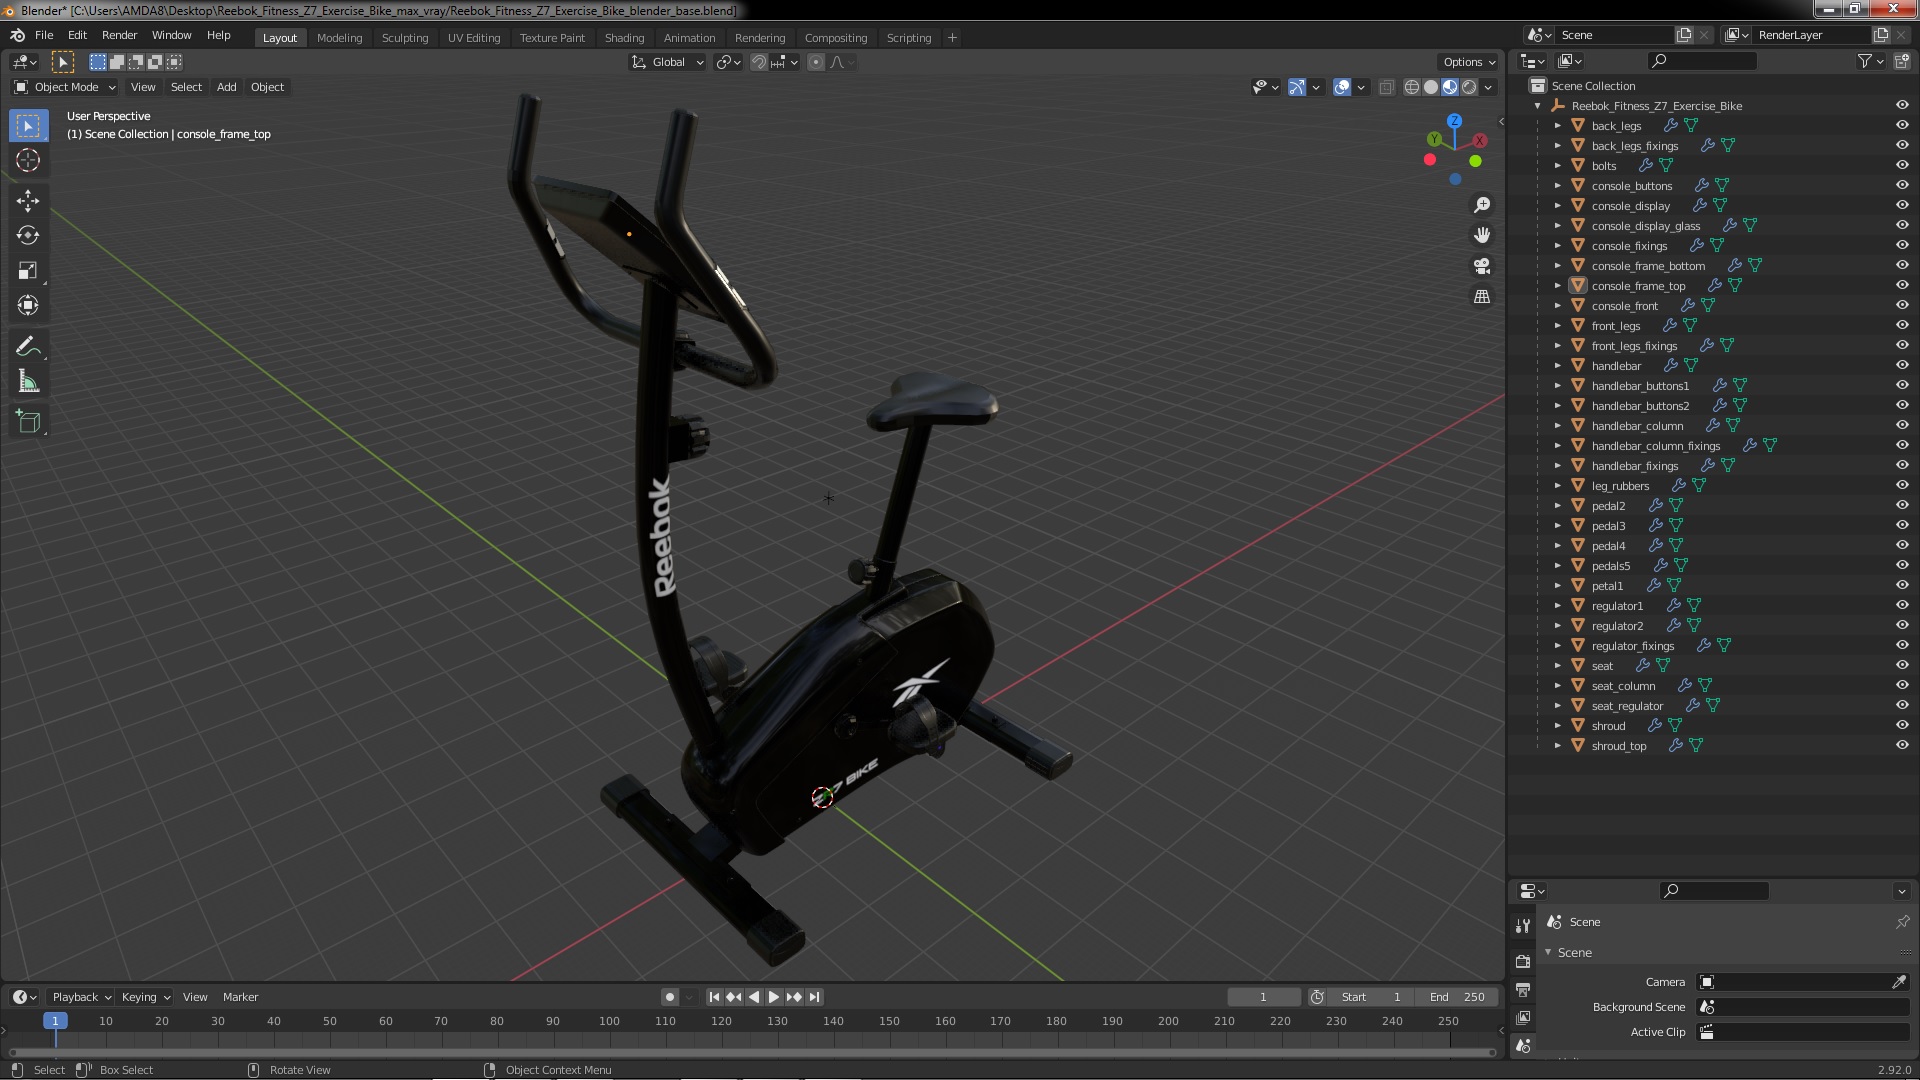Expand the console_buttons tree item
This screenshot has height=1080, width=1920.
pyautogui.click(x=1557, y=186)
